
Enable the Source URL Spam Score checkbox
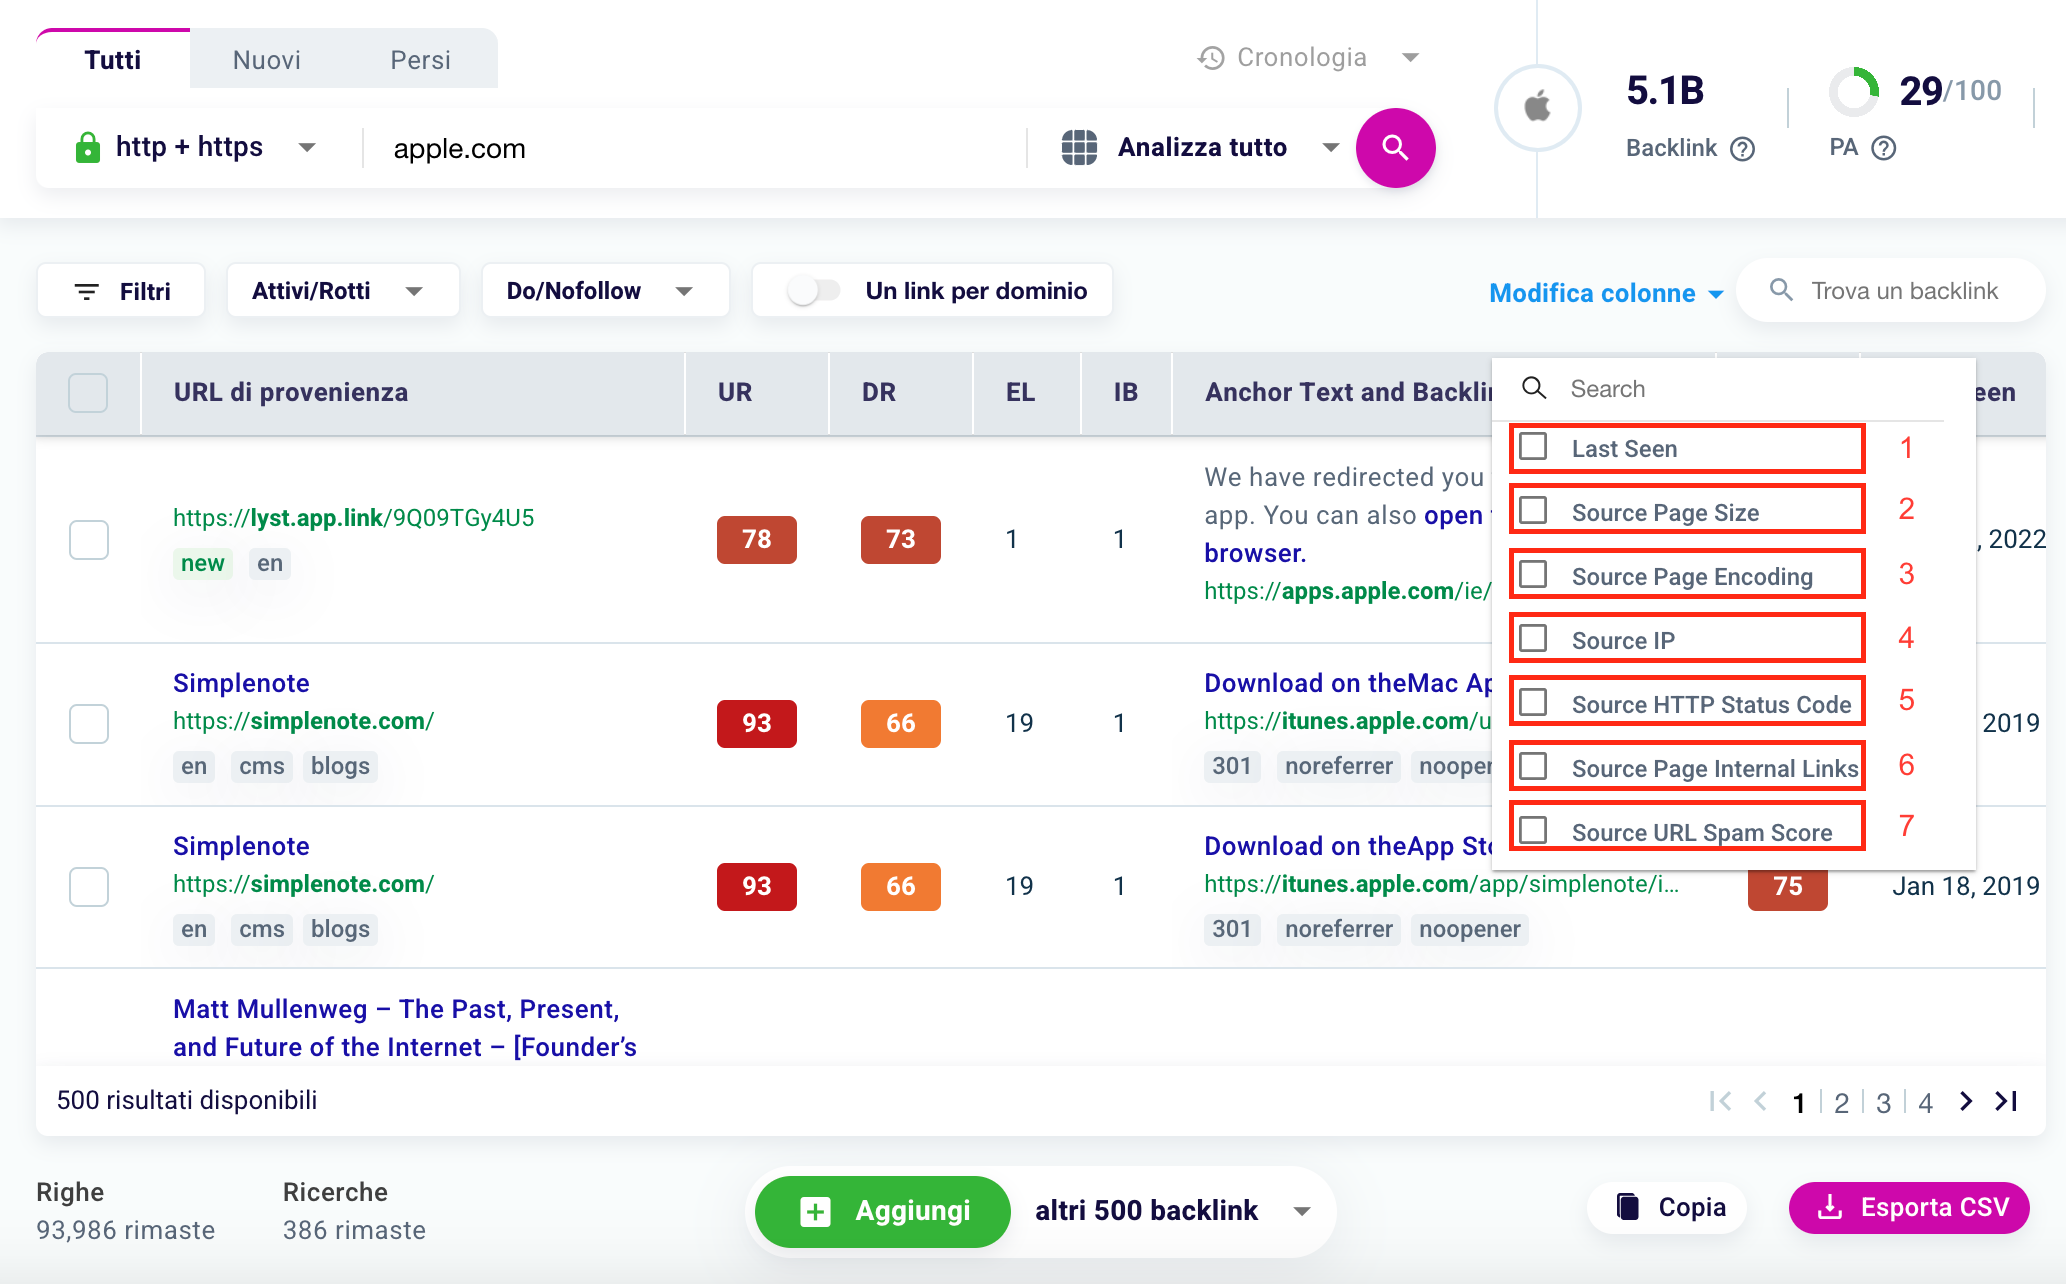[1534, 830]
